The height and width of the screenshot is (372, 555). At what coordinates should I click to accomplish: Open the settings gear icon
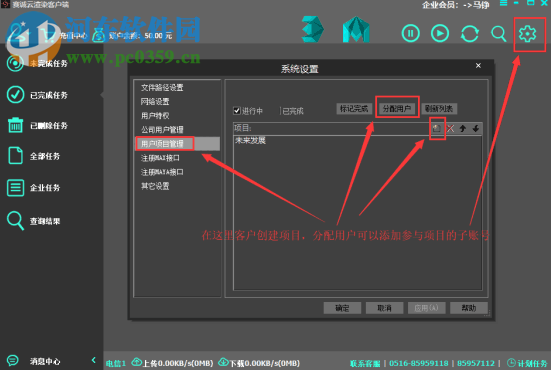(x=527, y=34)
